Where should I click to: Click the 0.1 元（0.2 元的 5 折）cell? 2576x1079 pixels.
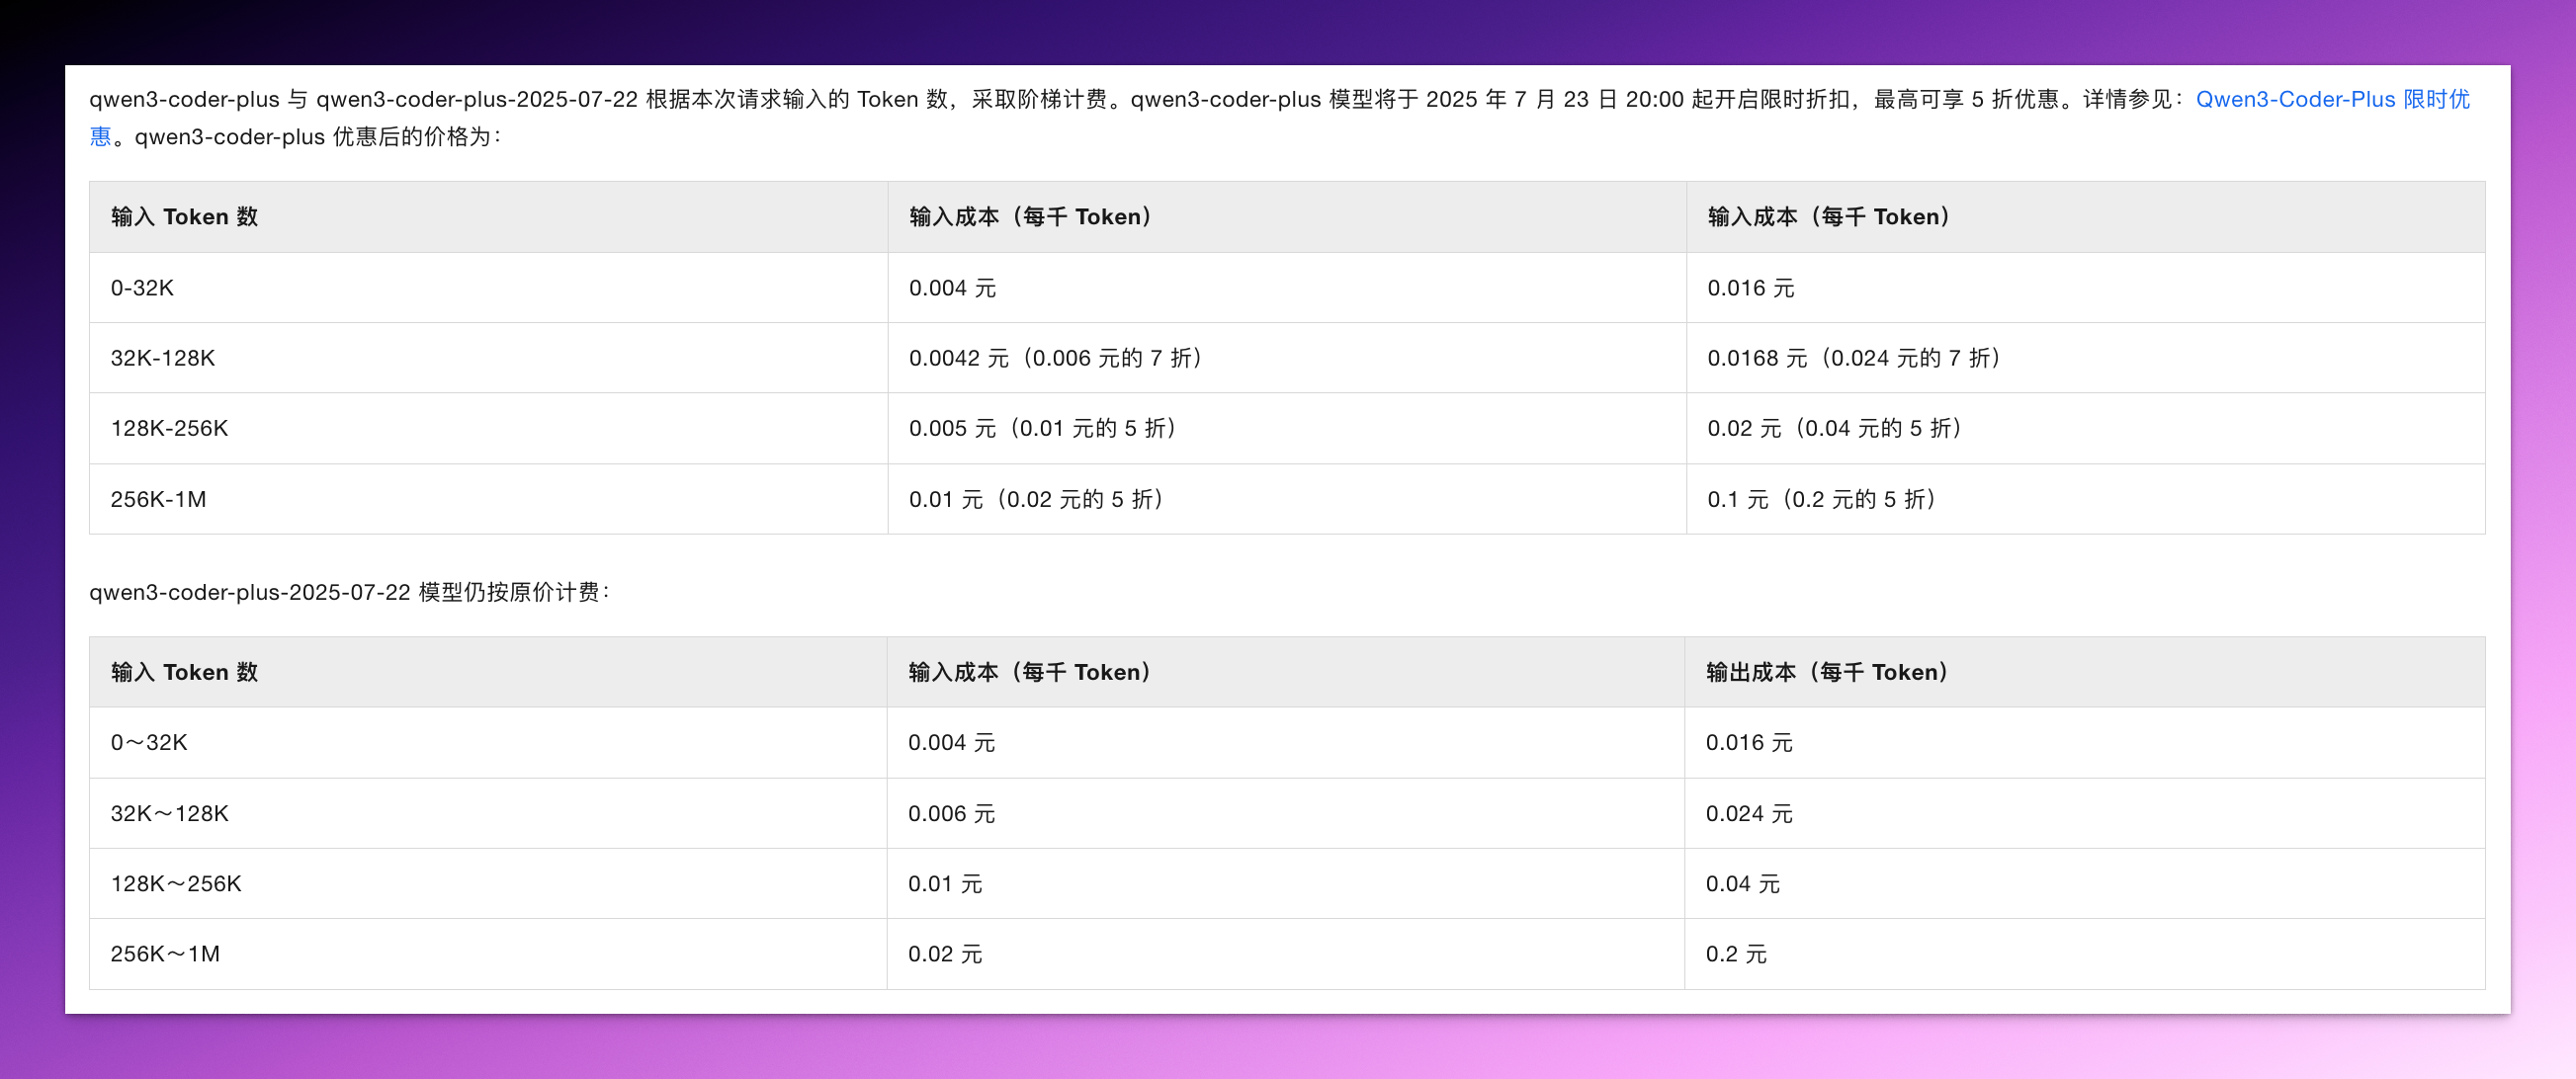click(1820, 498)
